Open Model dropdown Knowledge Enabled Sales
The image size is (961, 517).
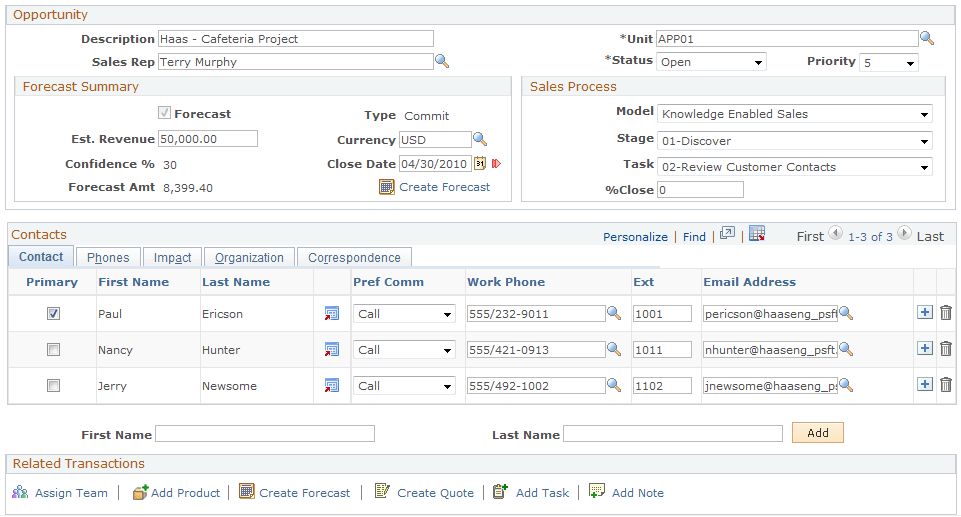click(795, 114)
